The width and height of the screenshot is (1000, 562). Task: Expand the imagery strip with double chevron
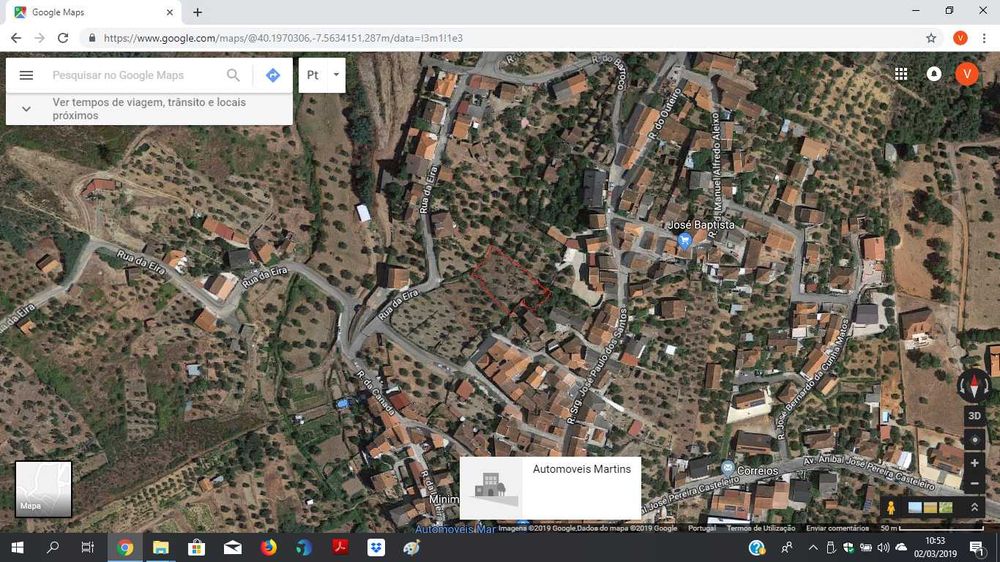click(x=974, y=508)
